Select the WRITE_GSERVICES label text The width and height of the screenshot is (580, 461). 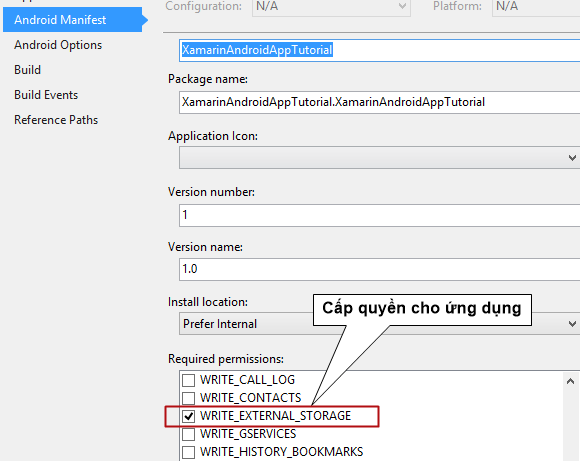pyautogui.click(x=248, y=434)
